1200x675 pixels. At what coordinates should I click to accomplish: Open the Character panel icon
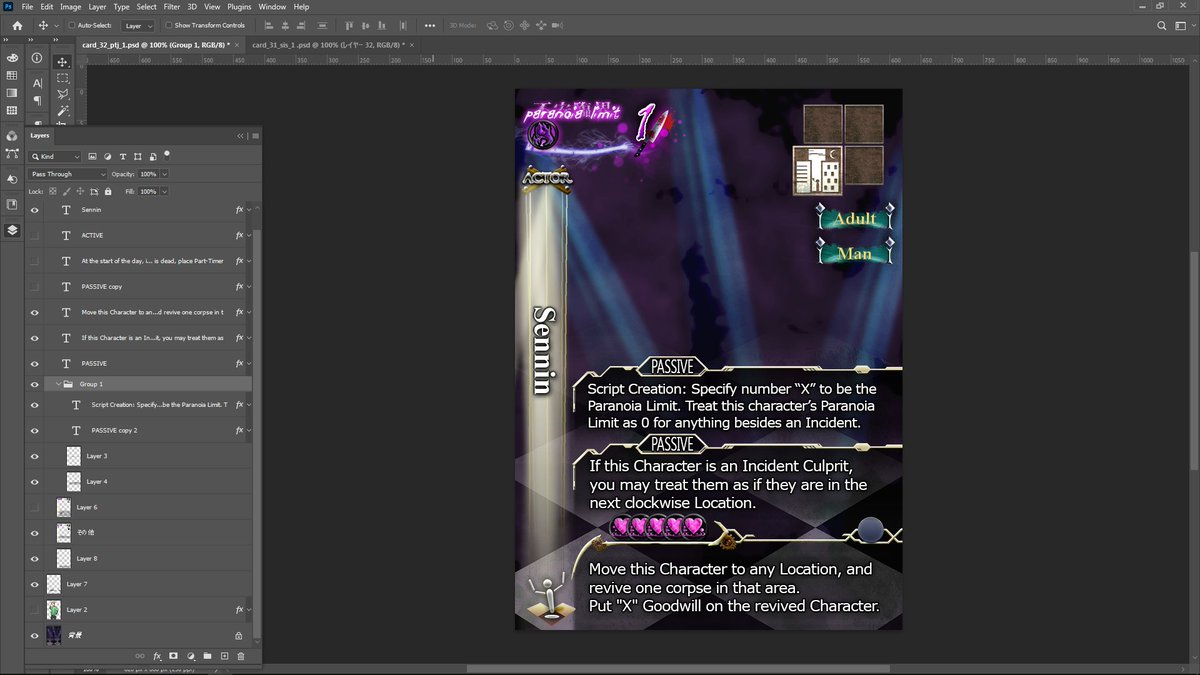click(37, 83)
